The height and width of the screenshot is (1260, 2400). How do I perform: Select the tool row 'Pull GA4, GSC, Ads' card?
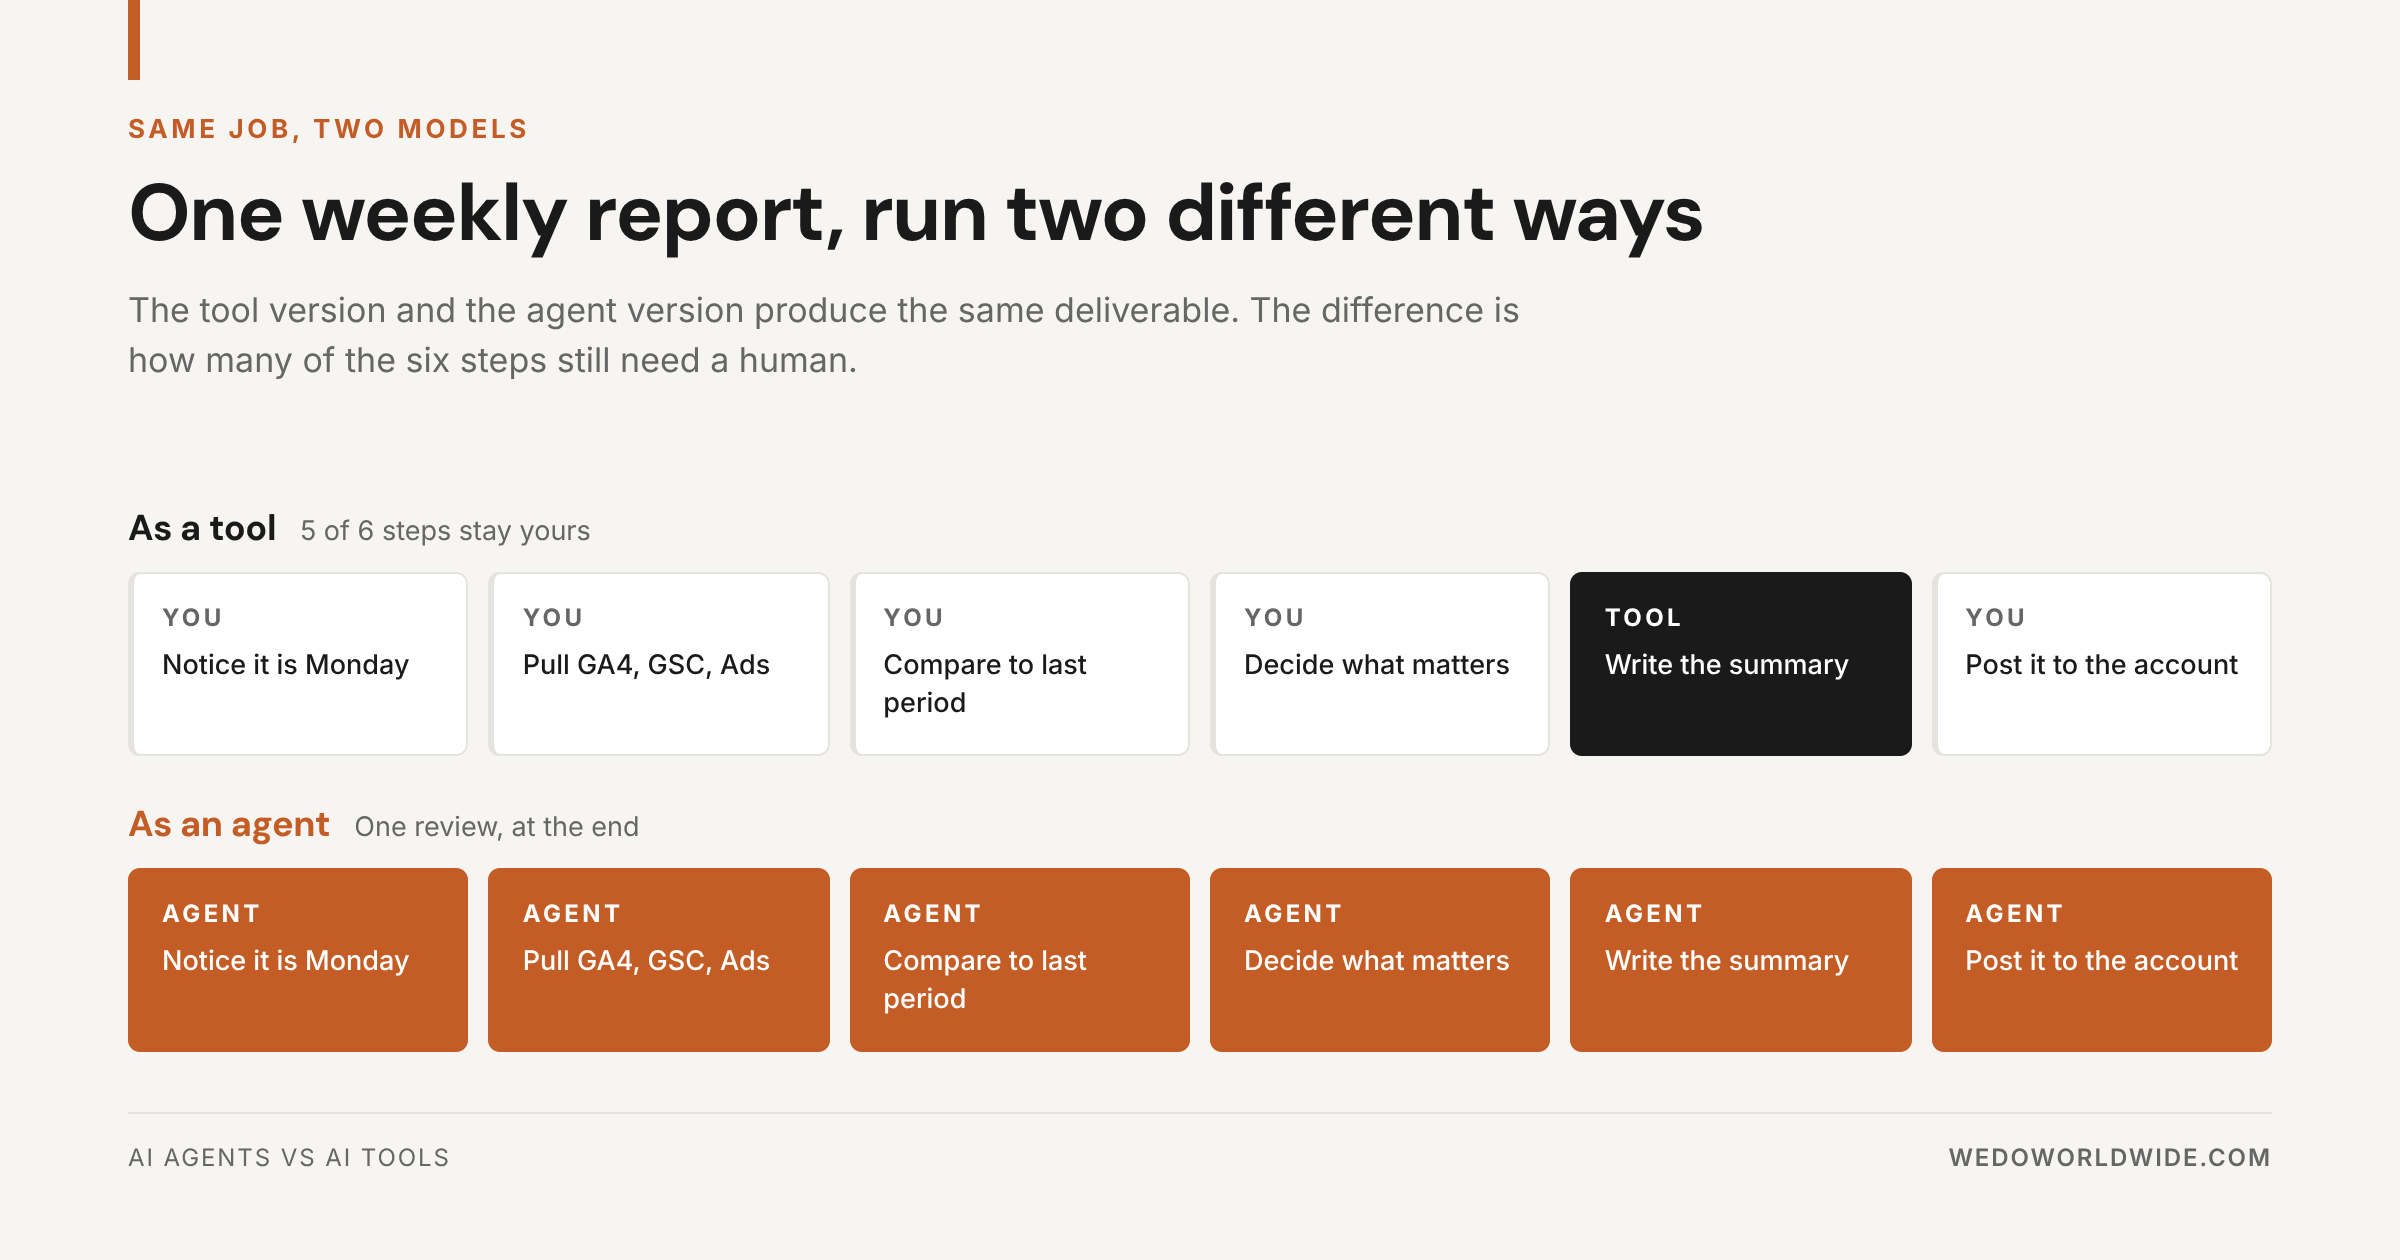659,664
